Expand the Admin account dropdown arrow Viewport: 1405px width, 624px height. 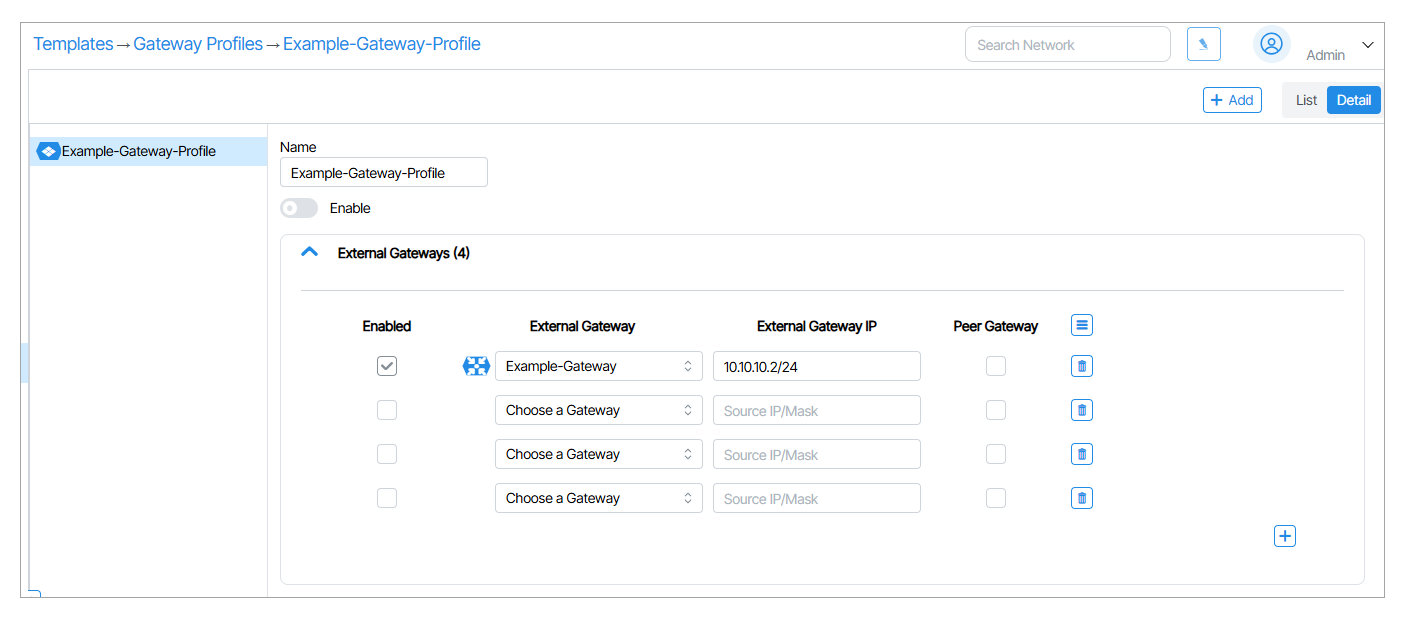tap(1368, 45)
